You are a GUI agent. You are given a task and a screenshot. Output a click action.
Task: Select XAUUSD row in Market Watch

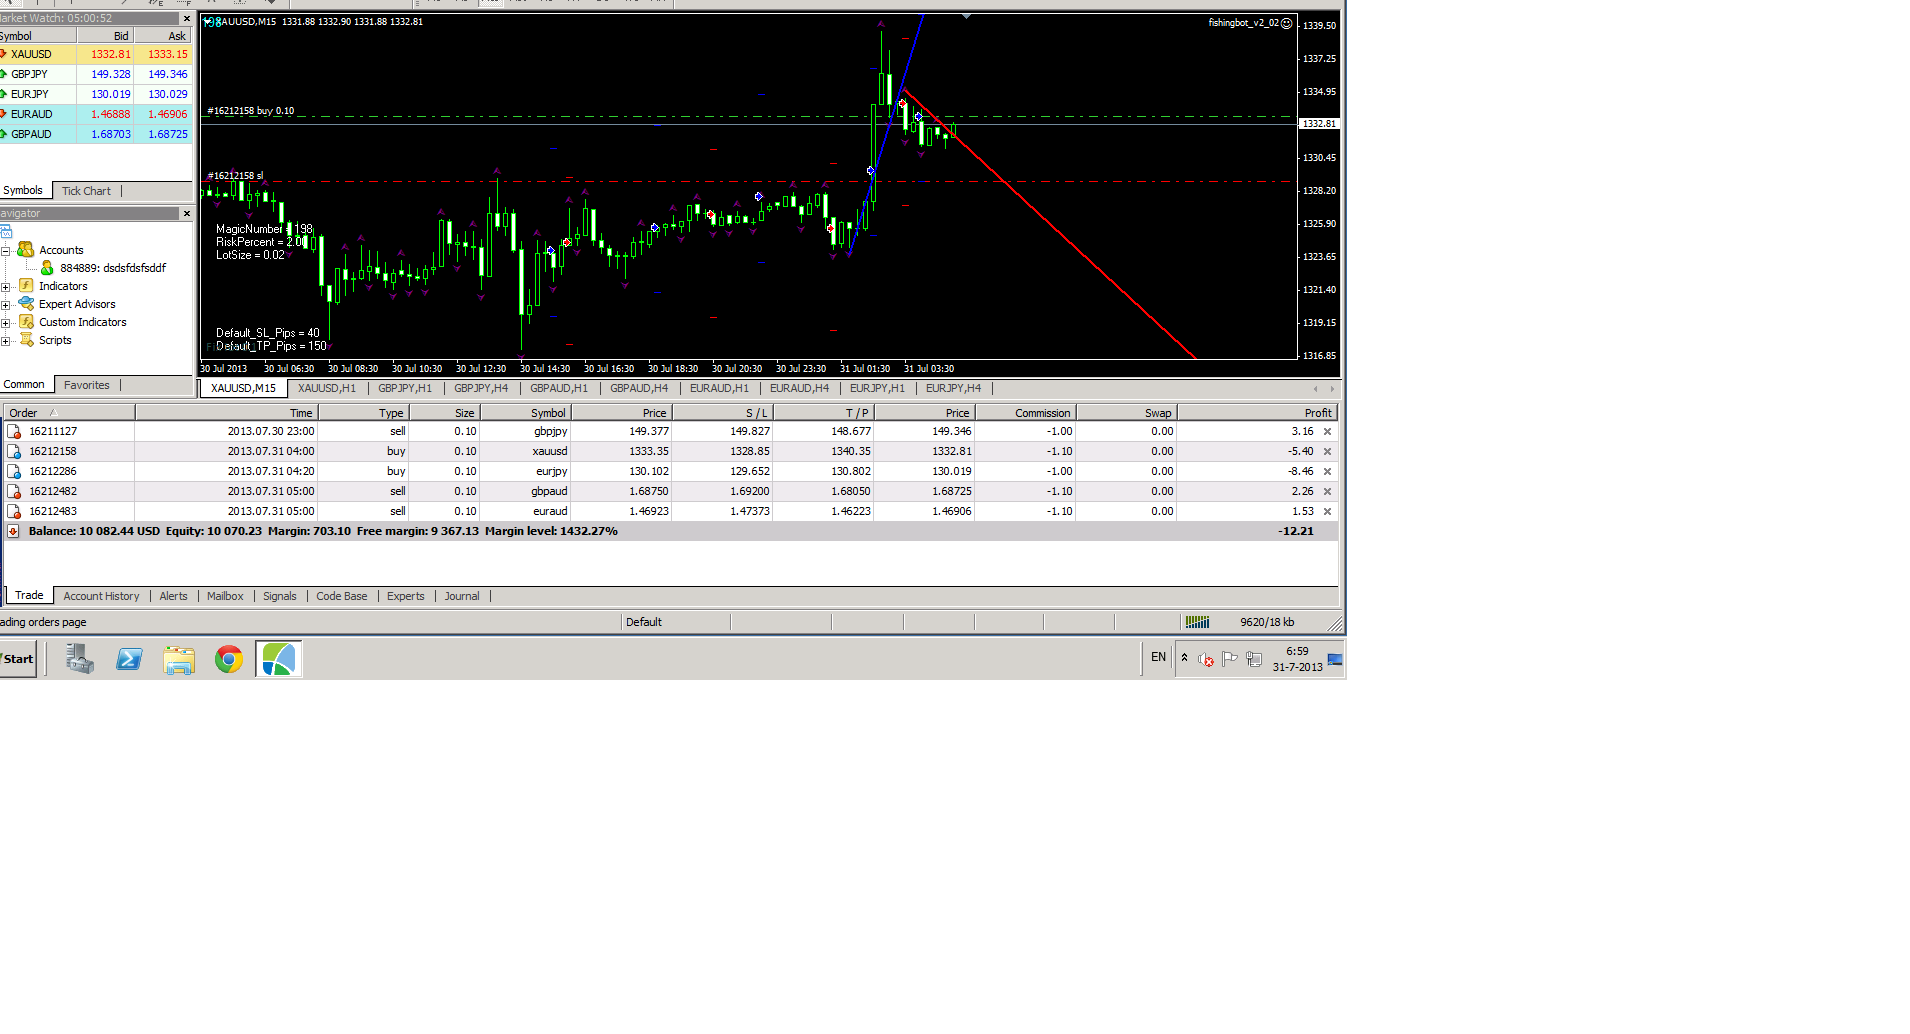click(x=96, y=54)
